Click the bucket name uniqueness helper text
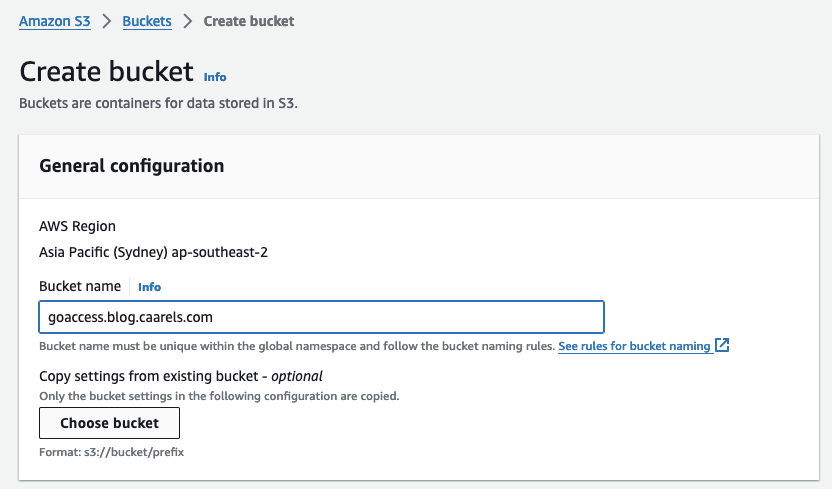Viewport: 832px width, 489px height. [x=296, y=346]
